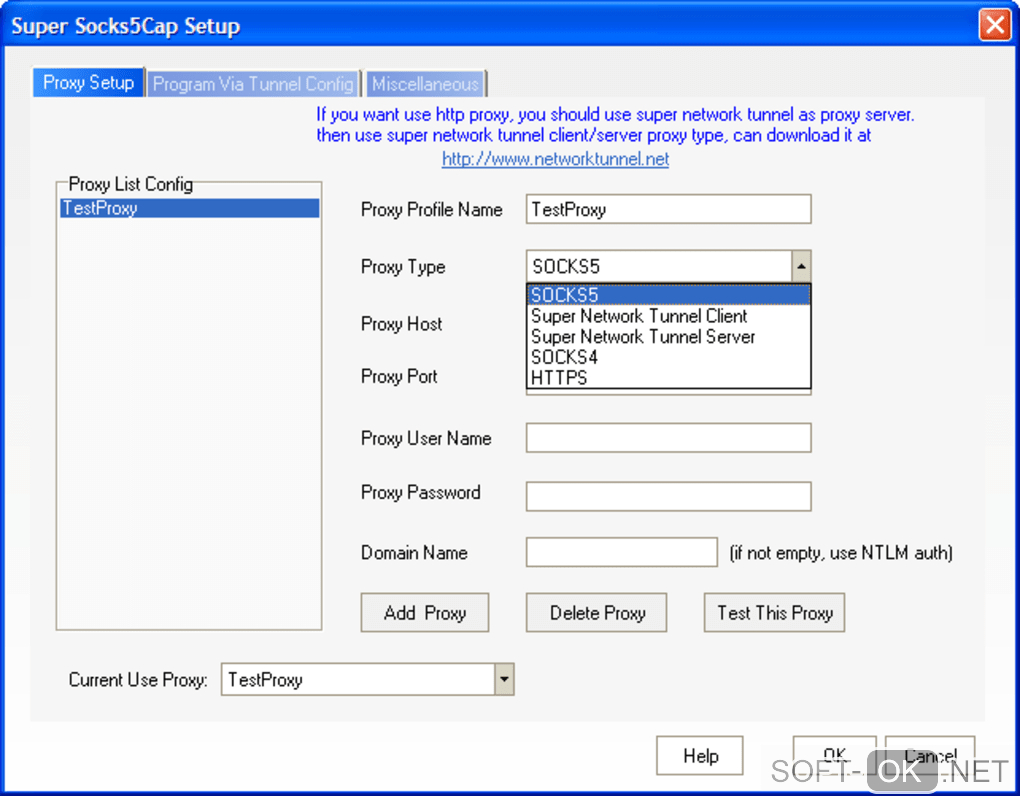
Task: Choose Super Network Tunnel Client option
Action: point(669,316)
